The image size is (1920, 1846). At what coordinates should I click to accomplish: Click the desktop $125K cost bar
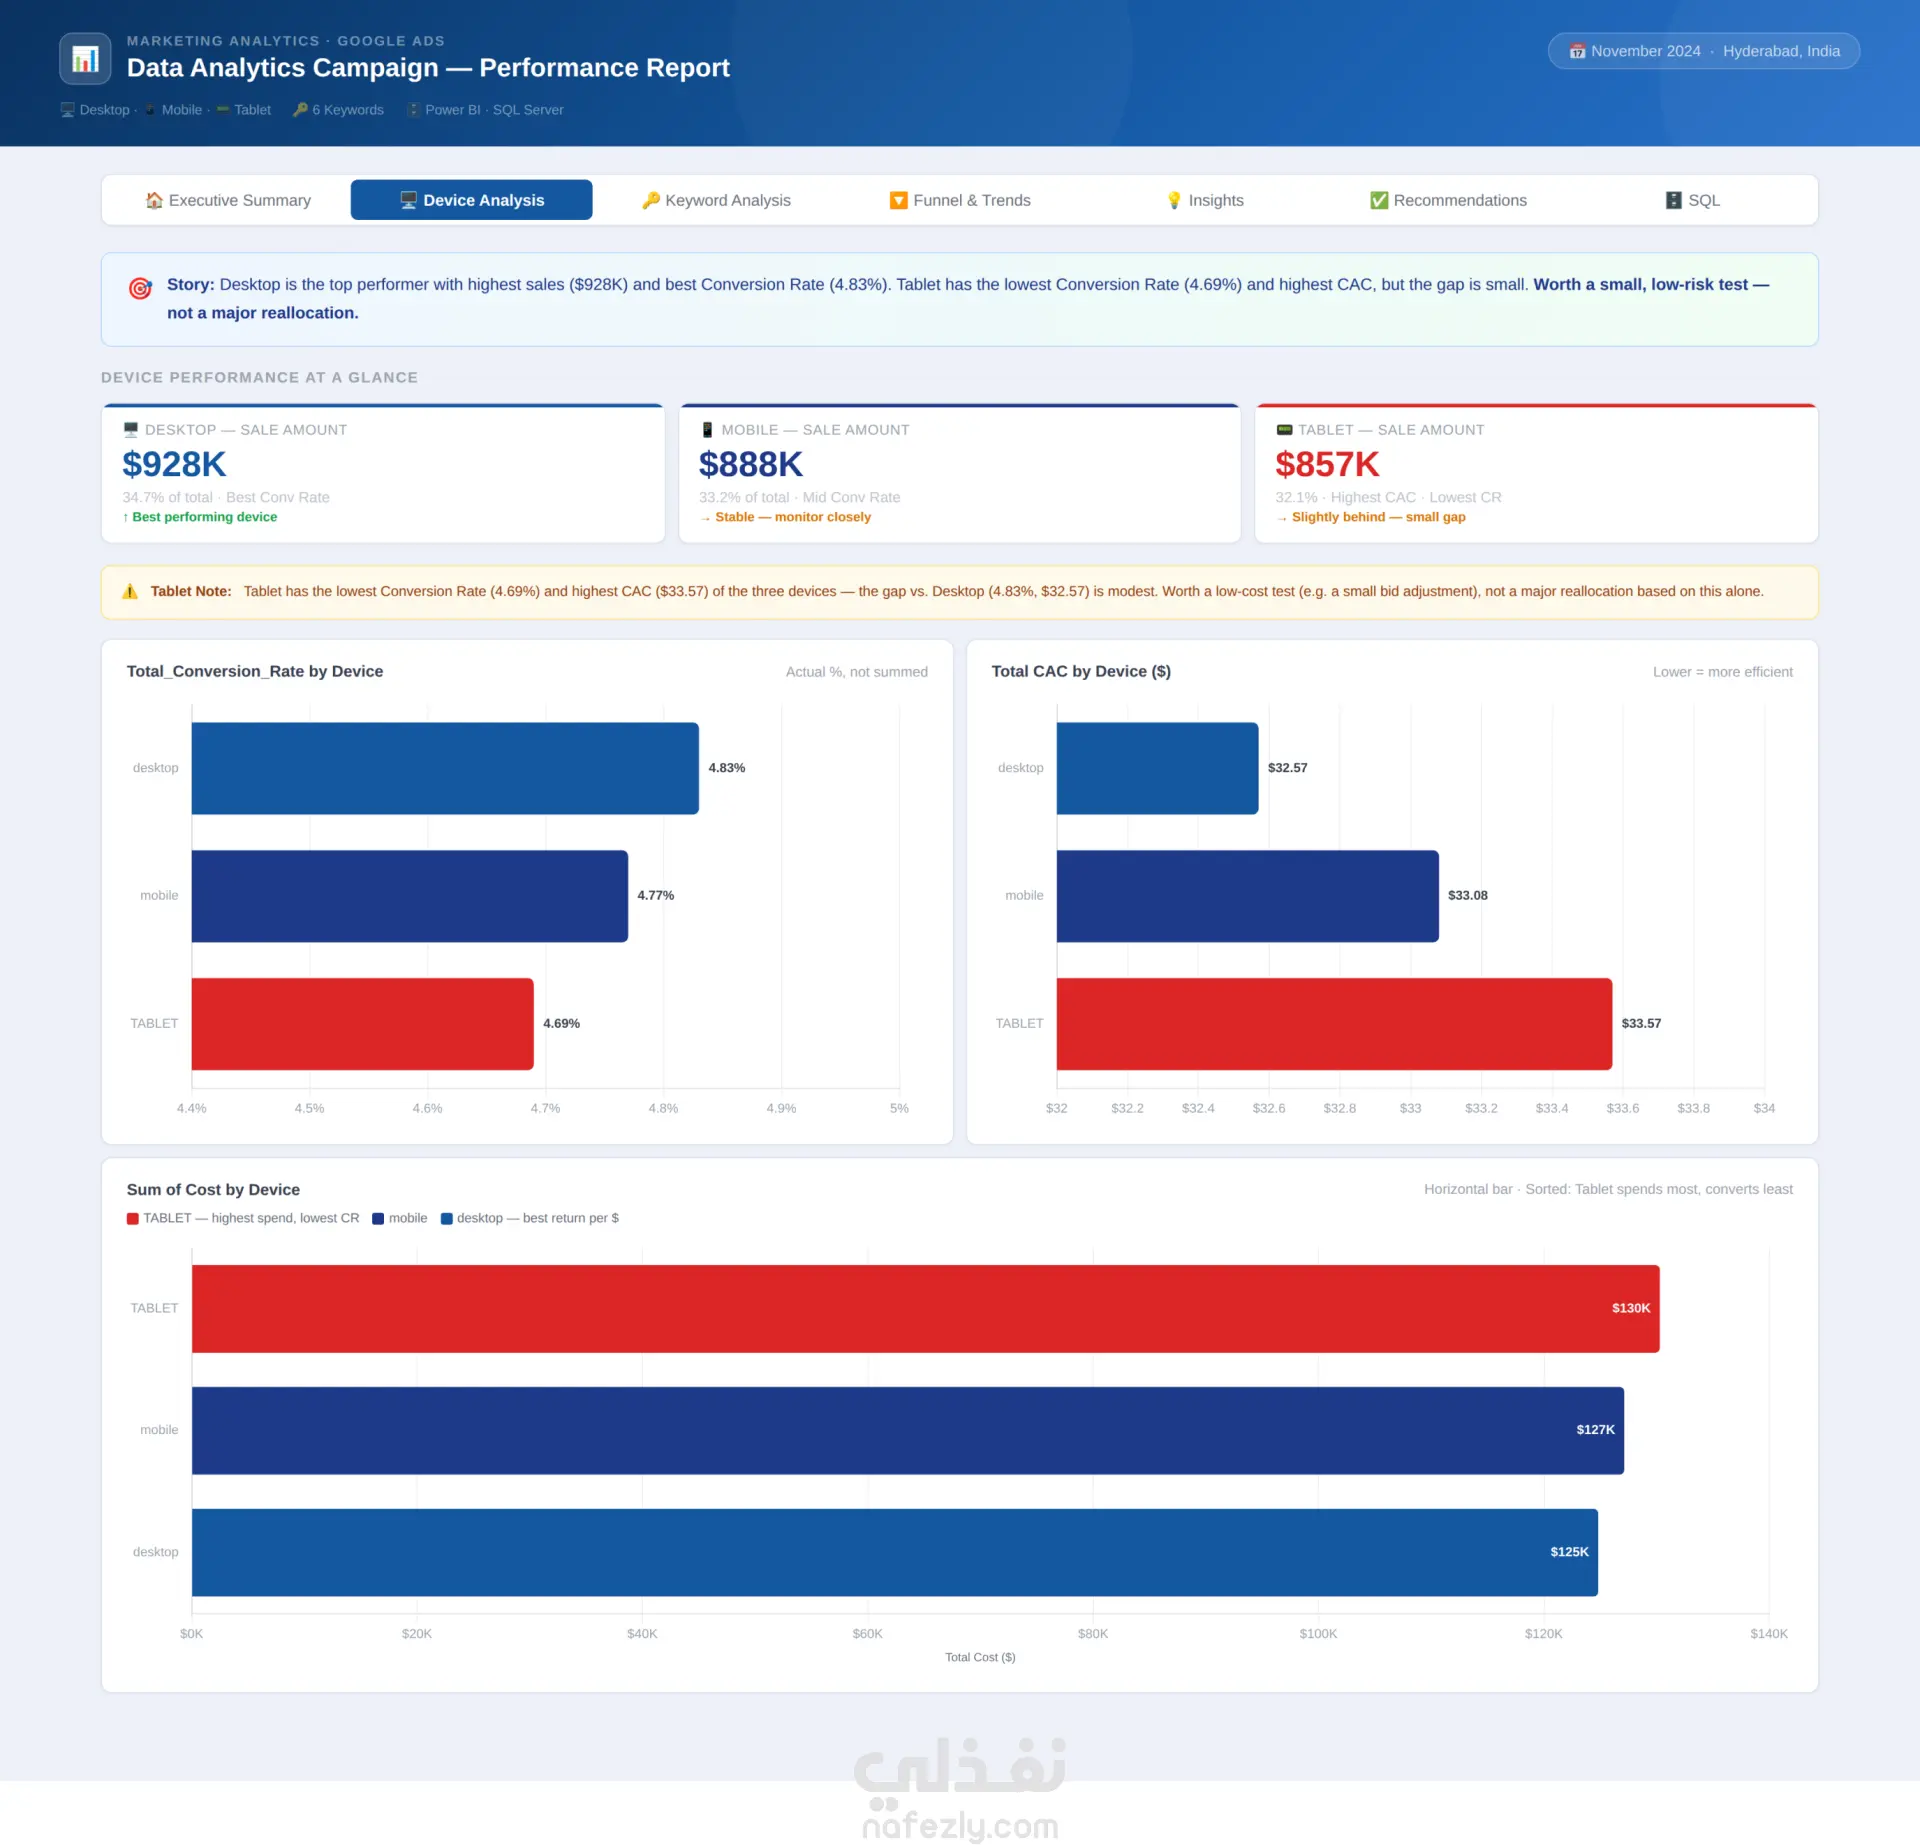[895, 1553]
